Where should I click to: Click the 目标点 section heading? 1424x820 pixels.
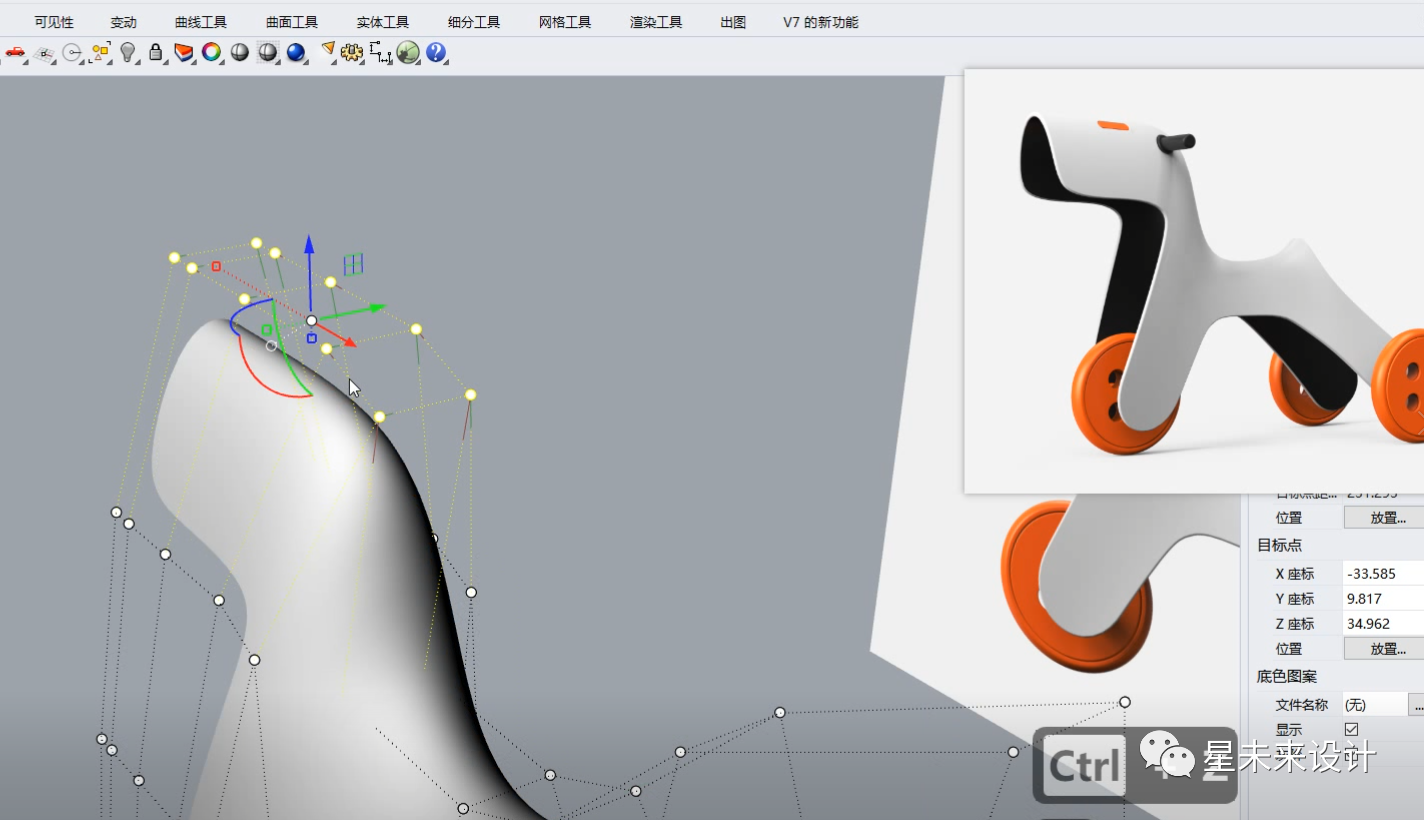1280,545
